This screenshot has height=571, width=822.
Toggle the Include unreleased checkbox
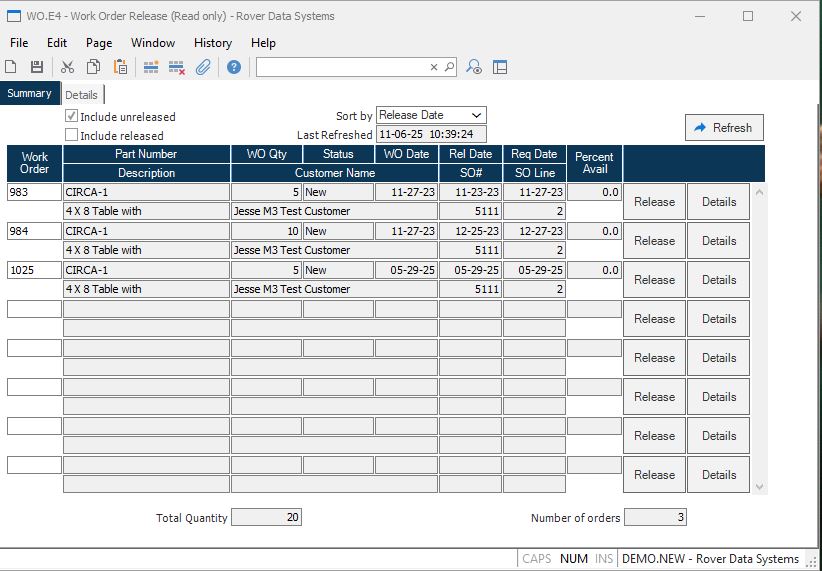(x=71, y=116)
